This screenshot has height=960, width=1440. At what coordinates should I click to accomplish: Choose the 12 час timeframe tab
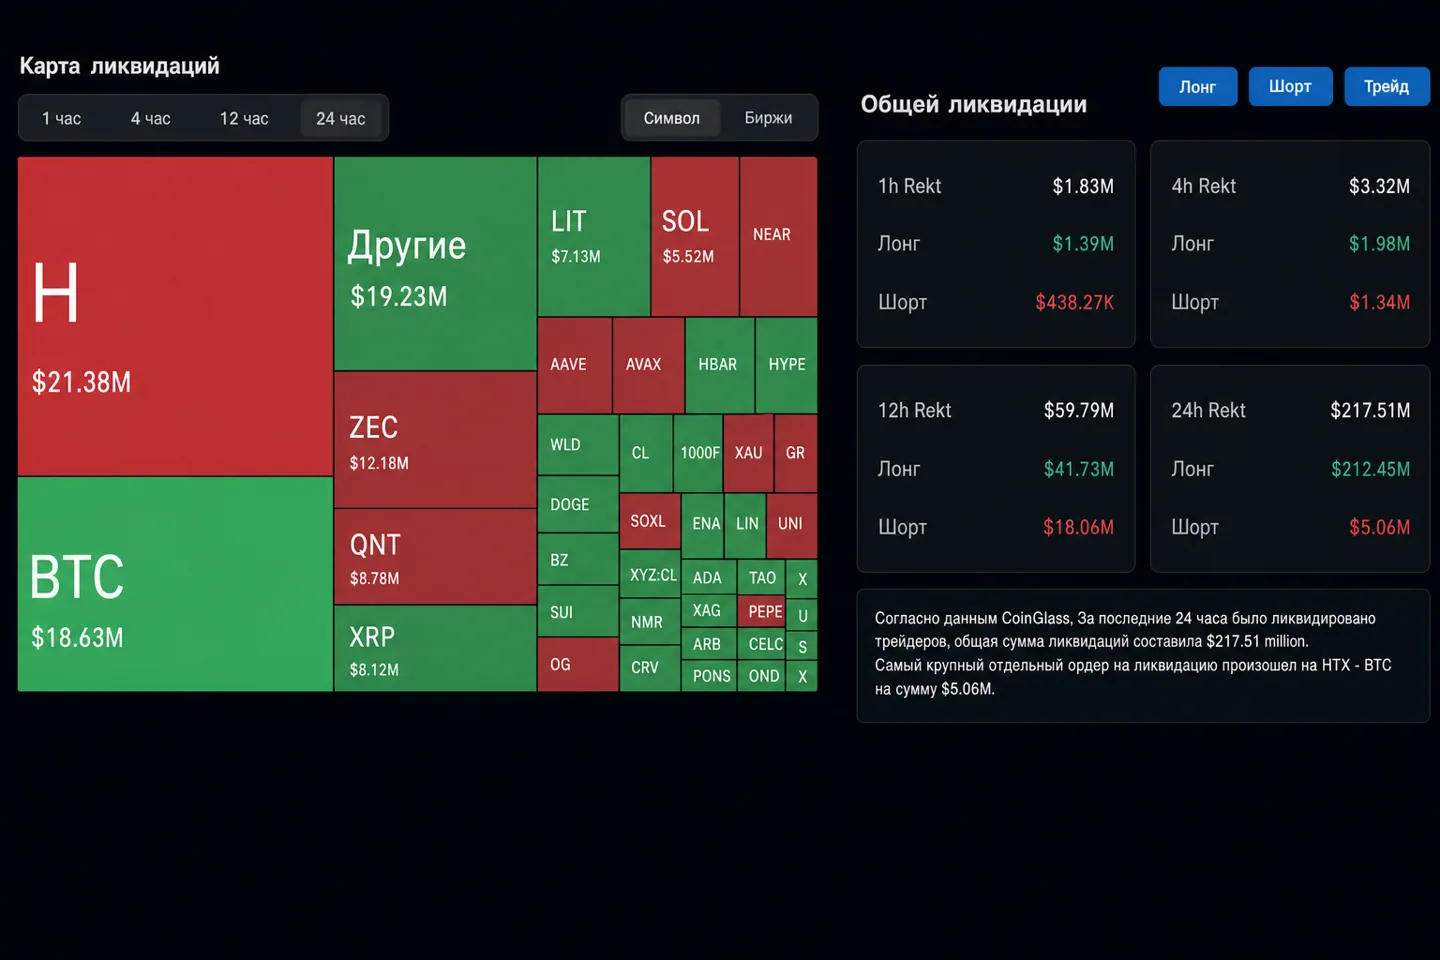tap(244, 118)
